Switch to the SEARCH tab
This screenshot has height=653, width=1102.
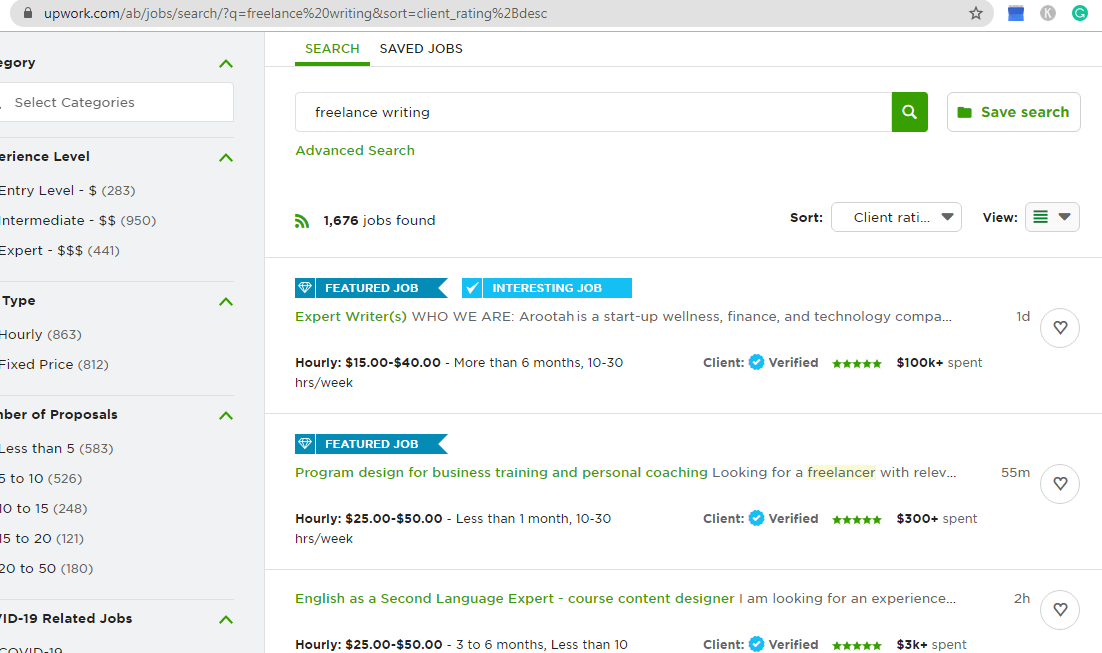coord(332,49)
